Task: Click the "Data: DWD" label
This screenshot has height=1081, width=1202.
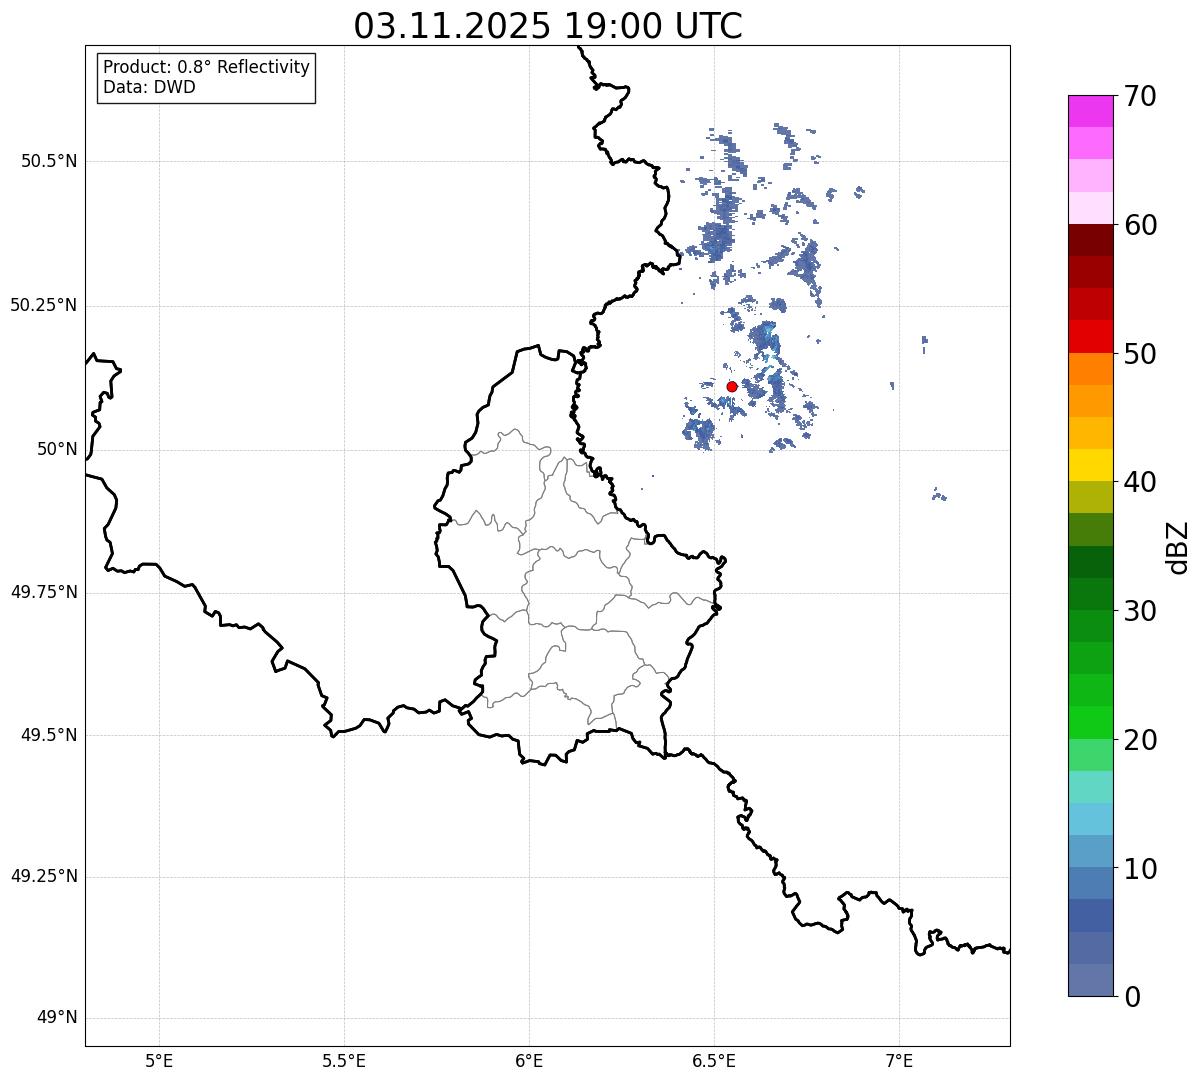Action: click(149, 87)
